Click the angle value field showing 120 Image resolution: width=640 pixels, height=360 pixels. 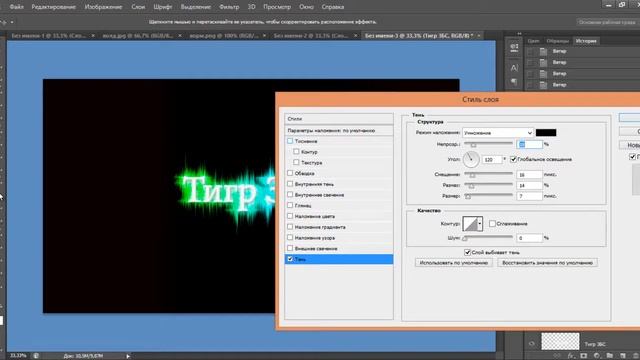click(x=492, y=160)
